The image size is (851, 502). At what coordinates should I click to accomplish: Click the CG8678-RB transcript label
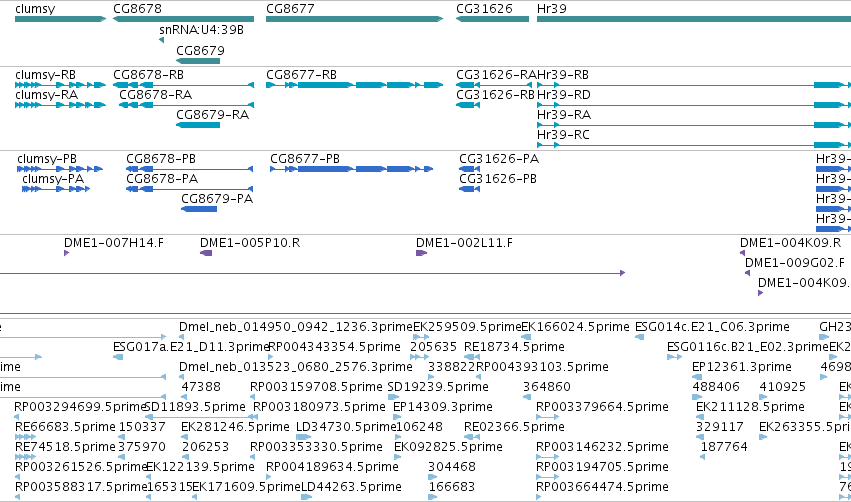click(148, 75)
